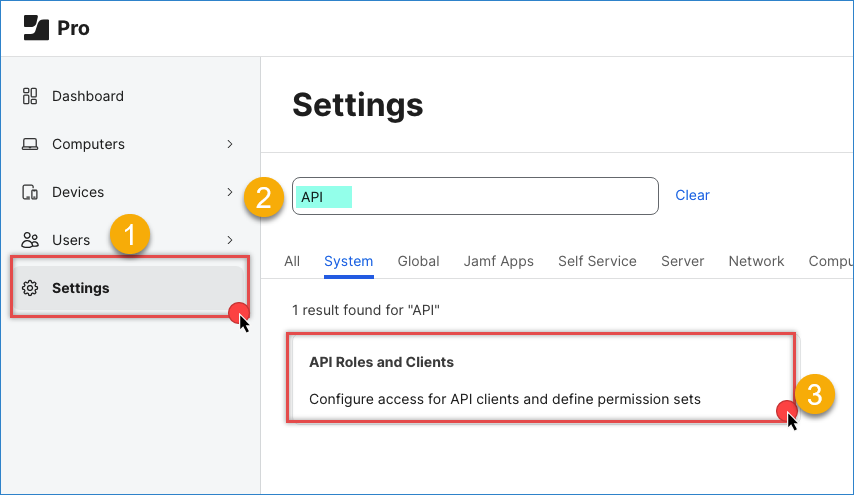Click the Devices icon in sidebar
The width and height of the screenshot is (854, 495).
coord(30,192)
